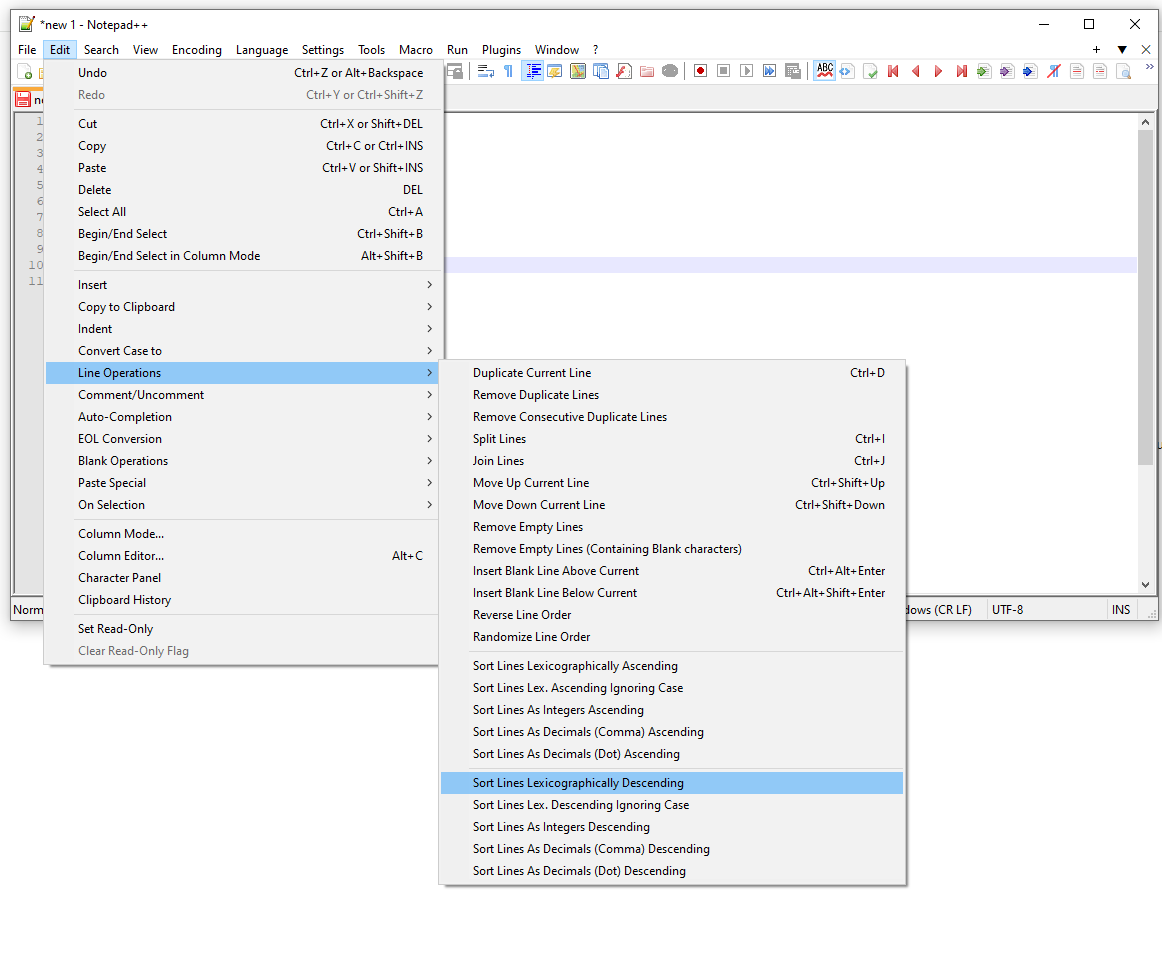The image size is (1162, 955).
Task: Open the User Defined Language icon
Action: coord(555,71)
